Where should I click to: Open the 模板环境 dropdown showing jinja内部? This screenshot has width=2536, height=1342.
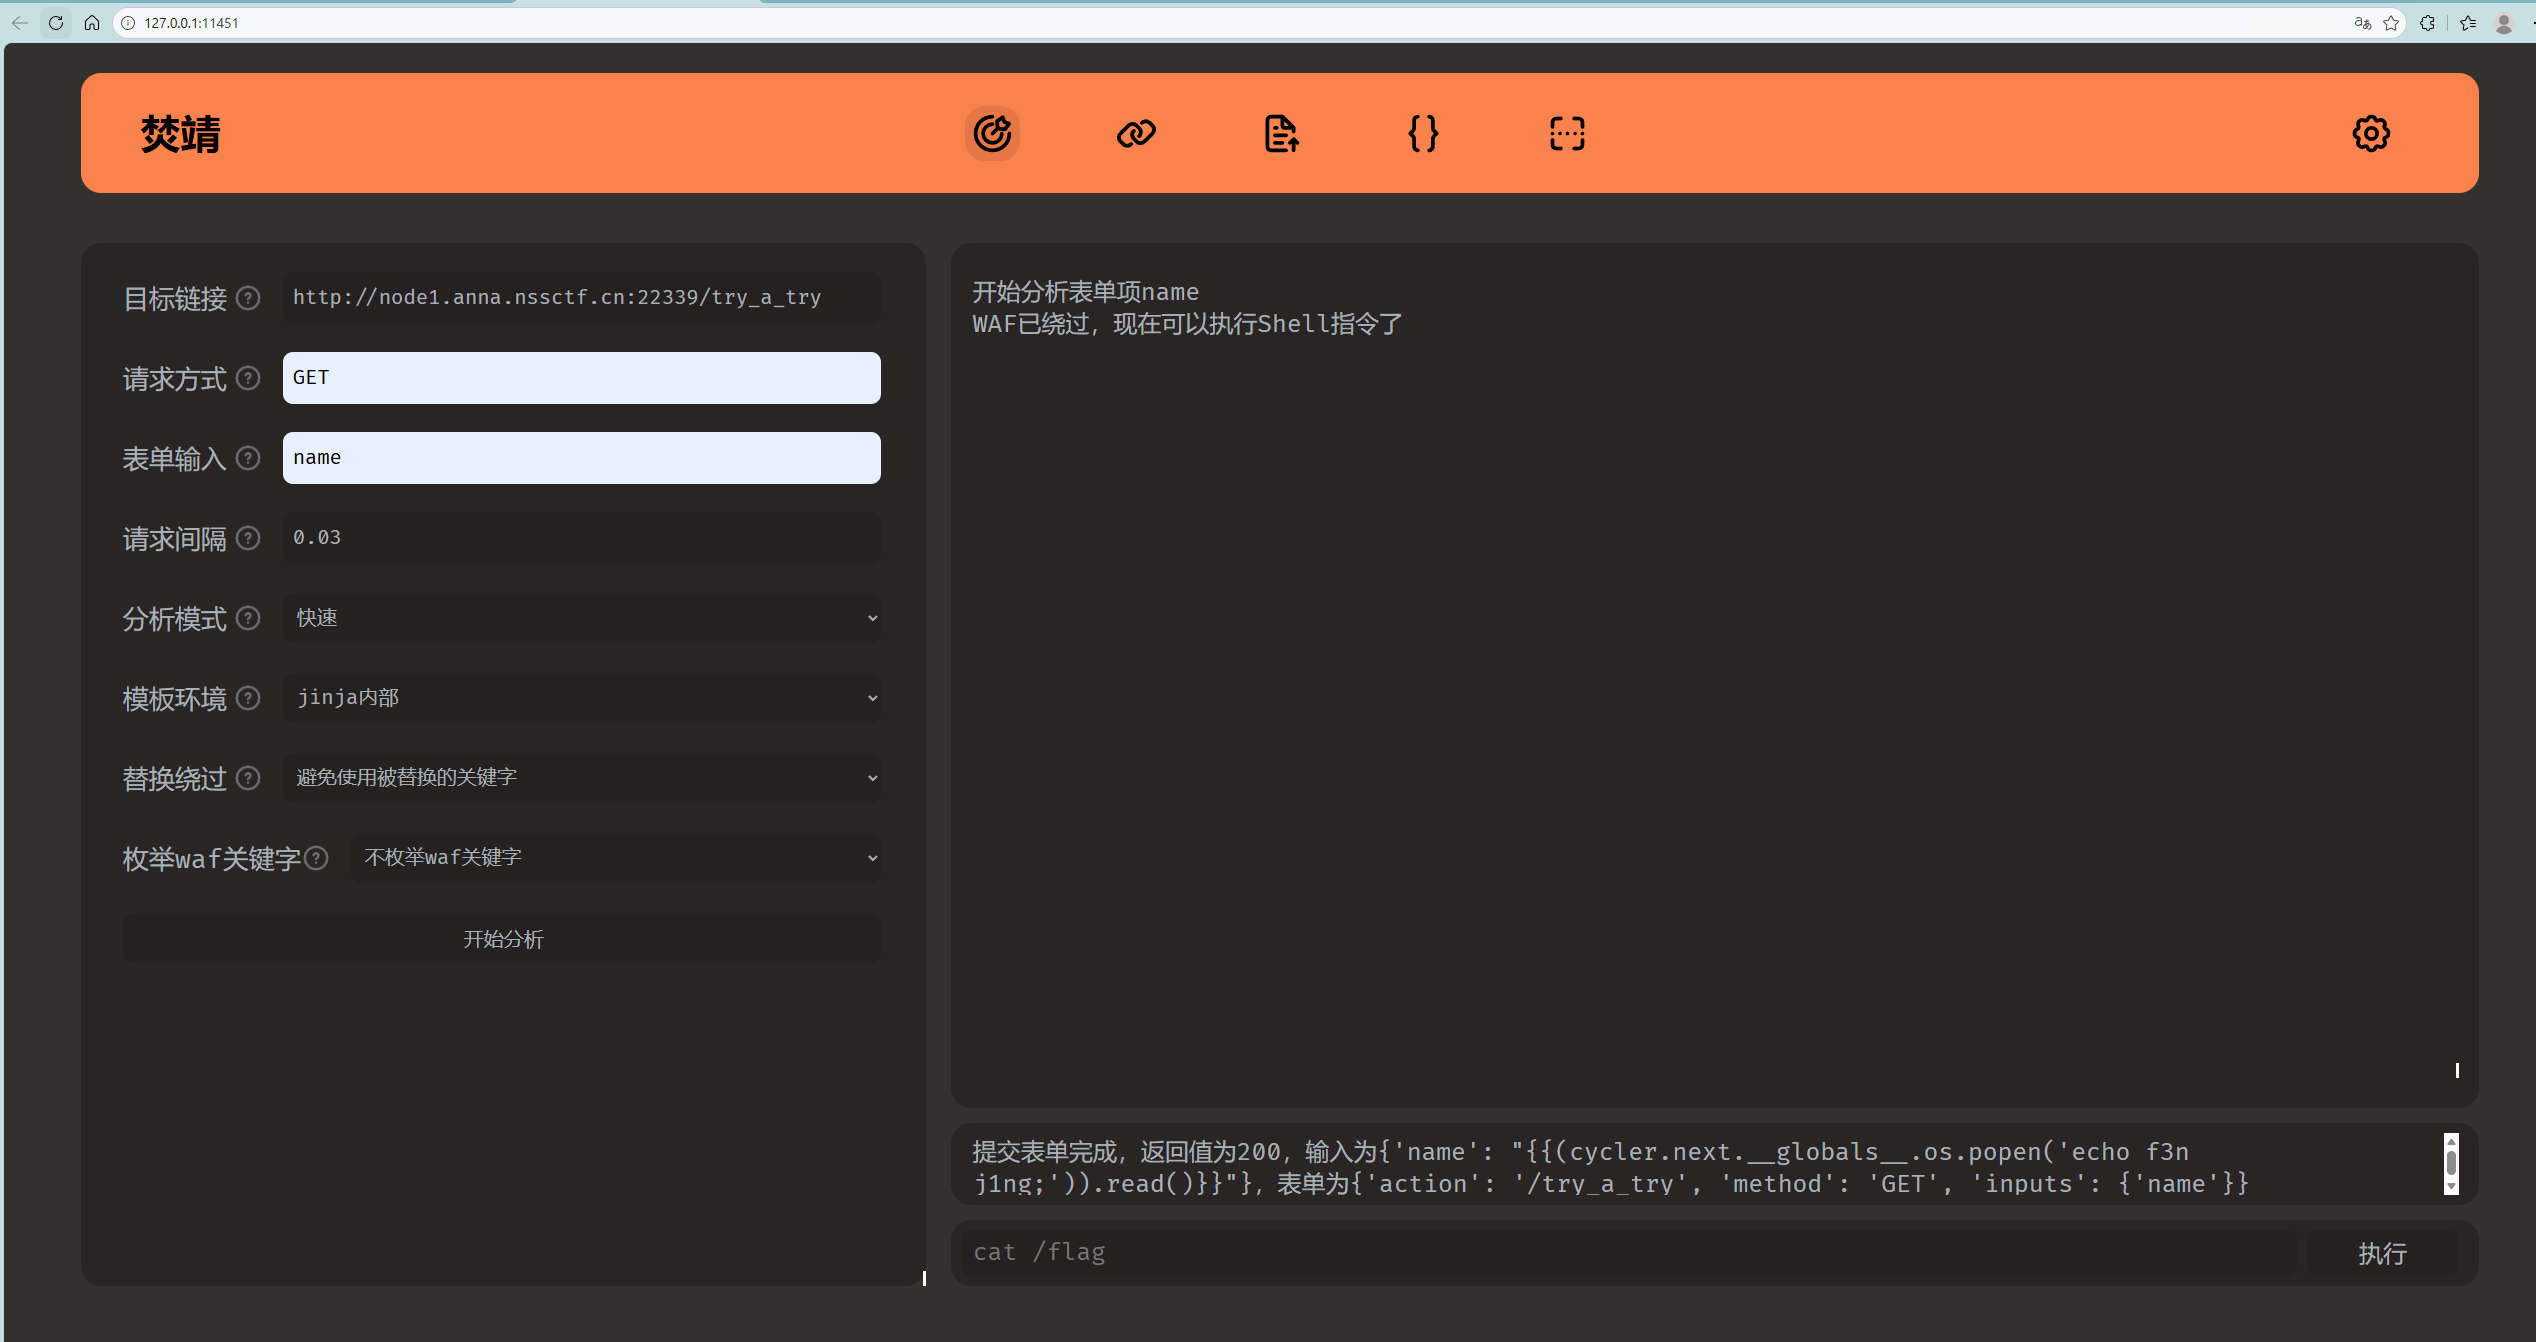581,698
